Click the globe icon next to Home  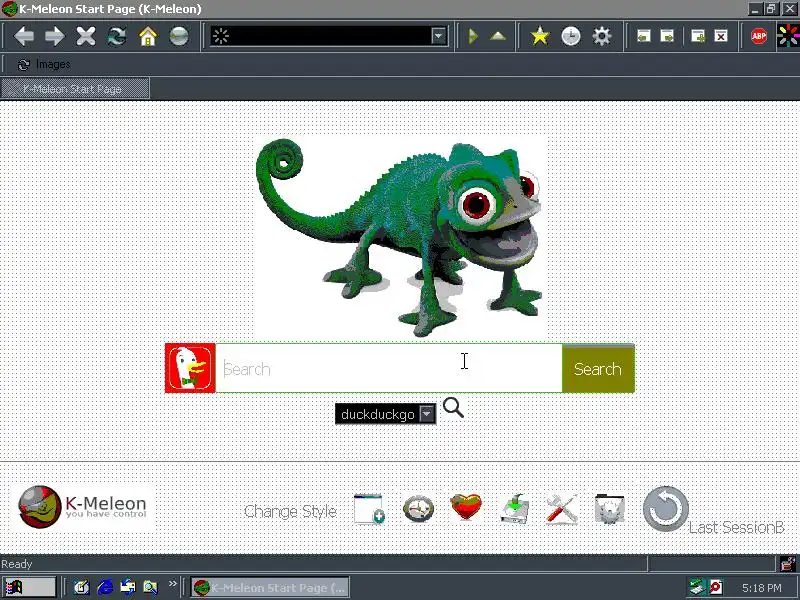click(179, 36)
